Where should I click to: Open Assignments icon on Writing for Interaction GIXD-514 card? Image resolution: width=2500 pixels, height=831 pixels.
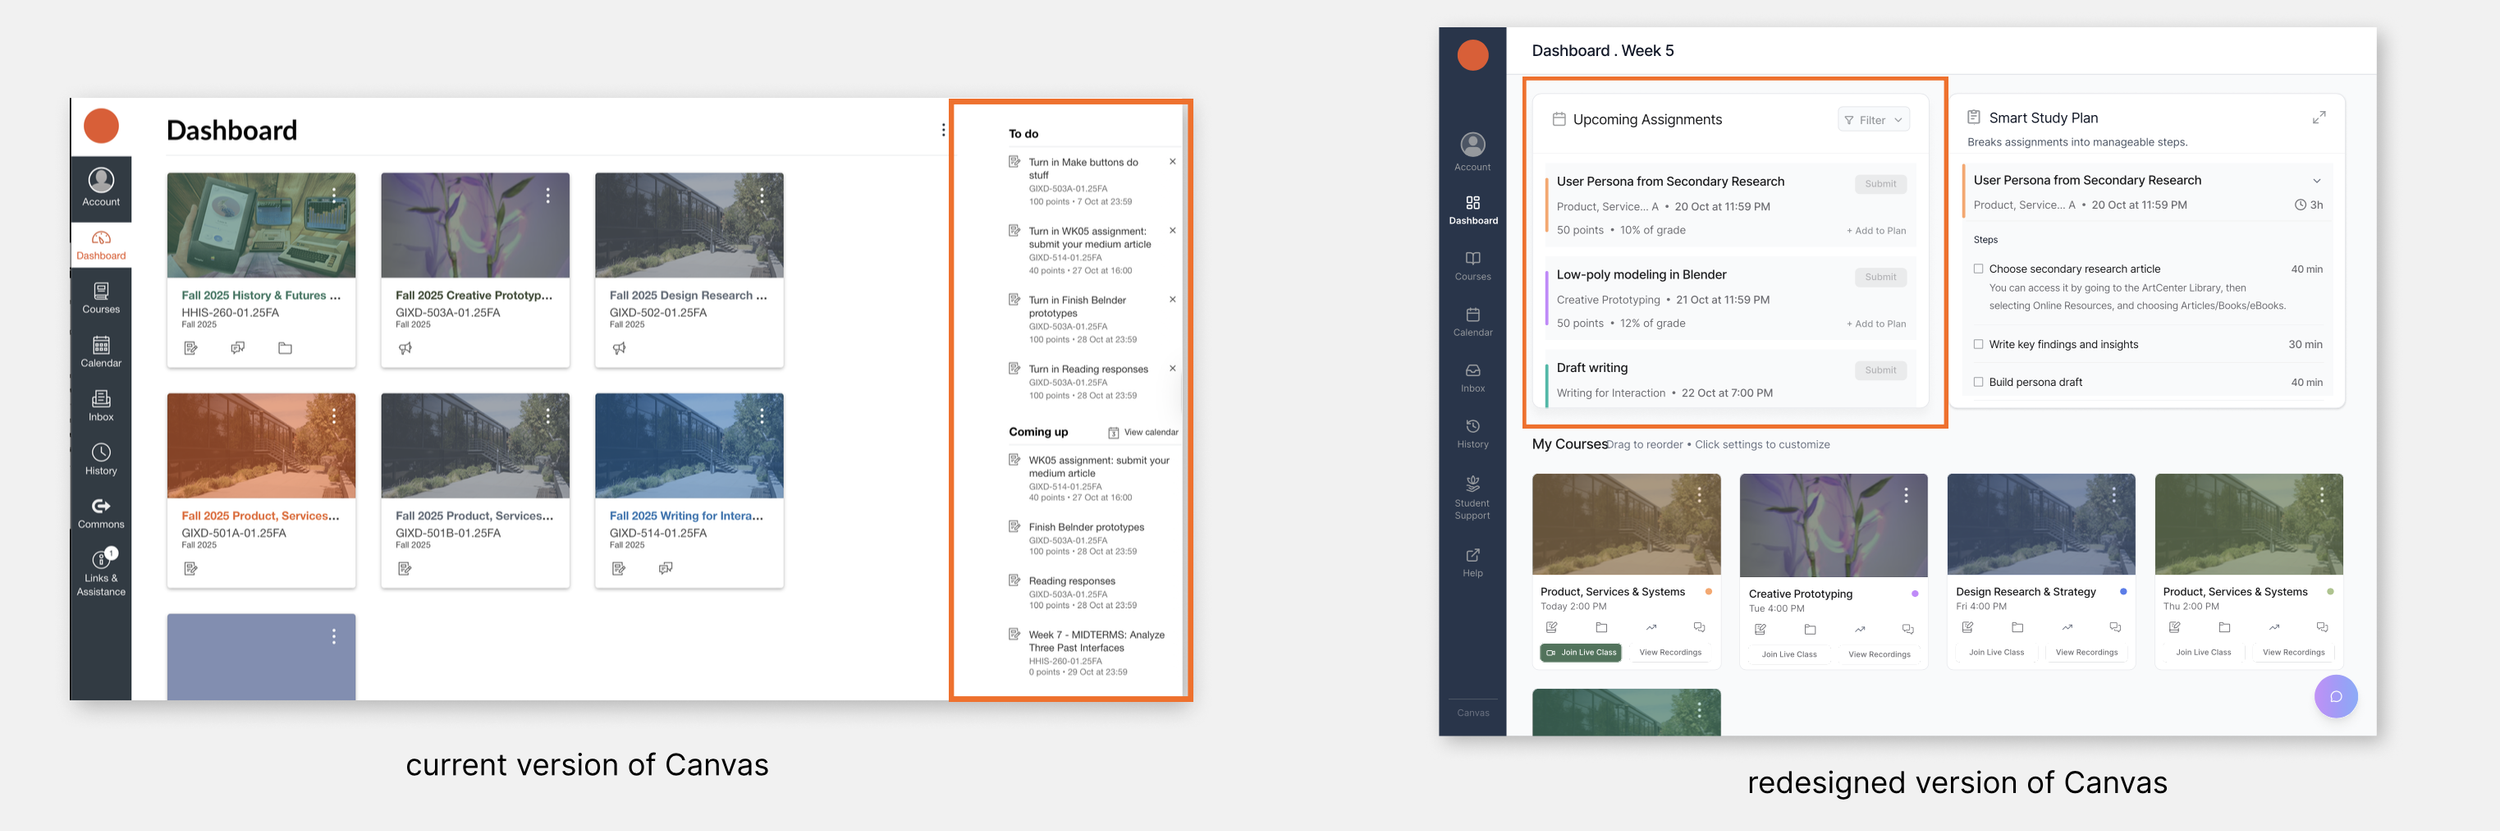[619, 568]
